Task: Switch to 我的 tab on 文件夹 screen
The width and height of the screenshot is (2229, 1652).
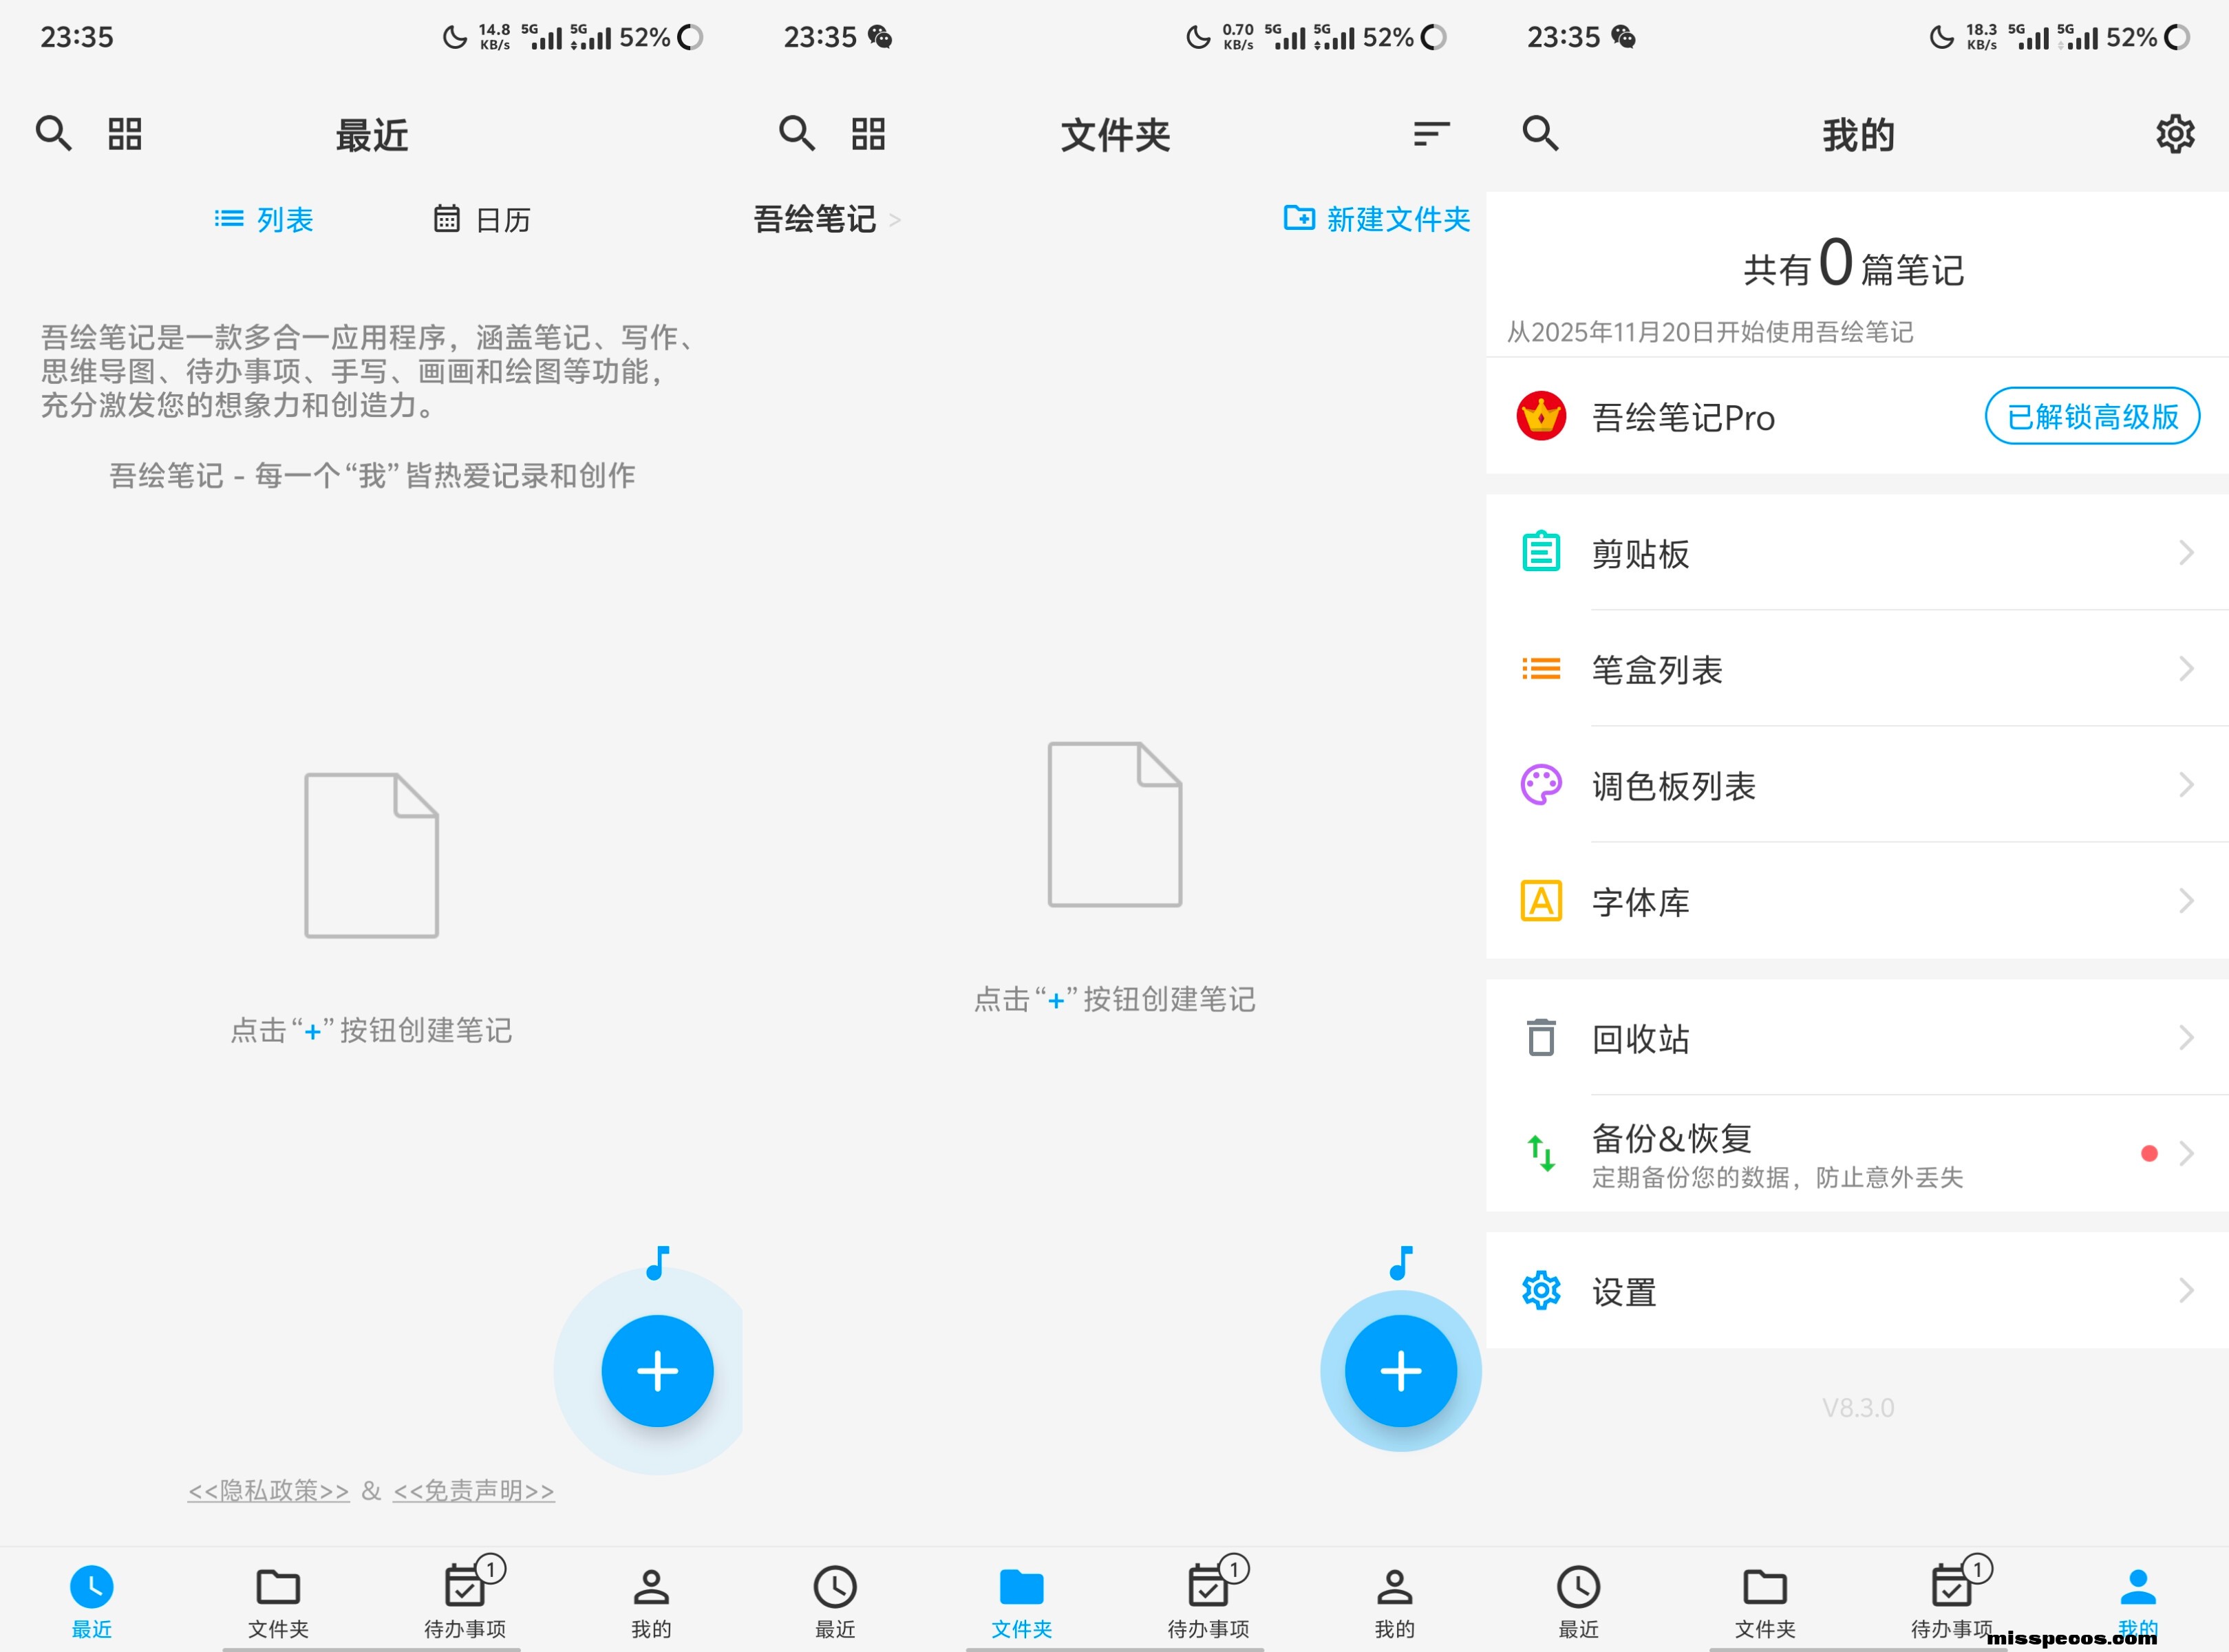Action: (1394, 1600)
